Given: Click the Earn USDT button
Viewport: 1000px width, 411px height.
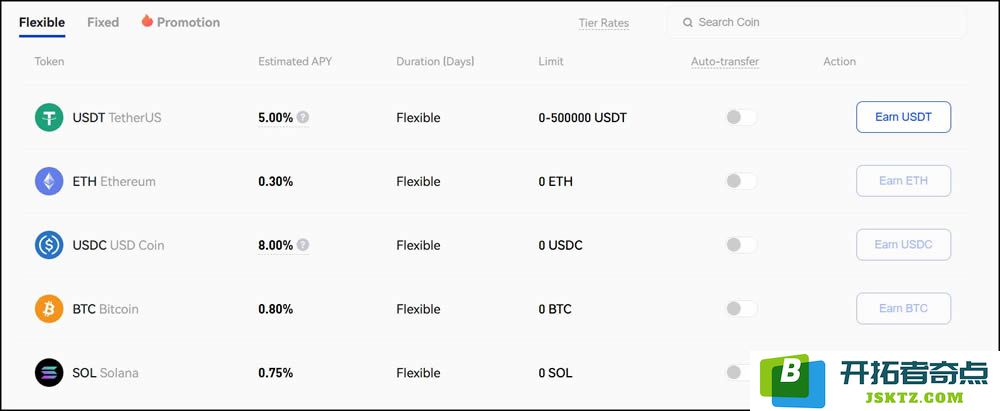Looking at the screenshot, I should pos(904,117).
